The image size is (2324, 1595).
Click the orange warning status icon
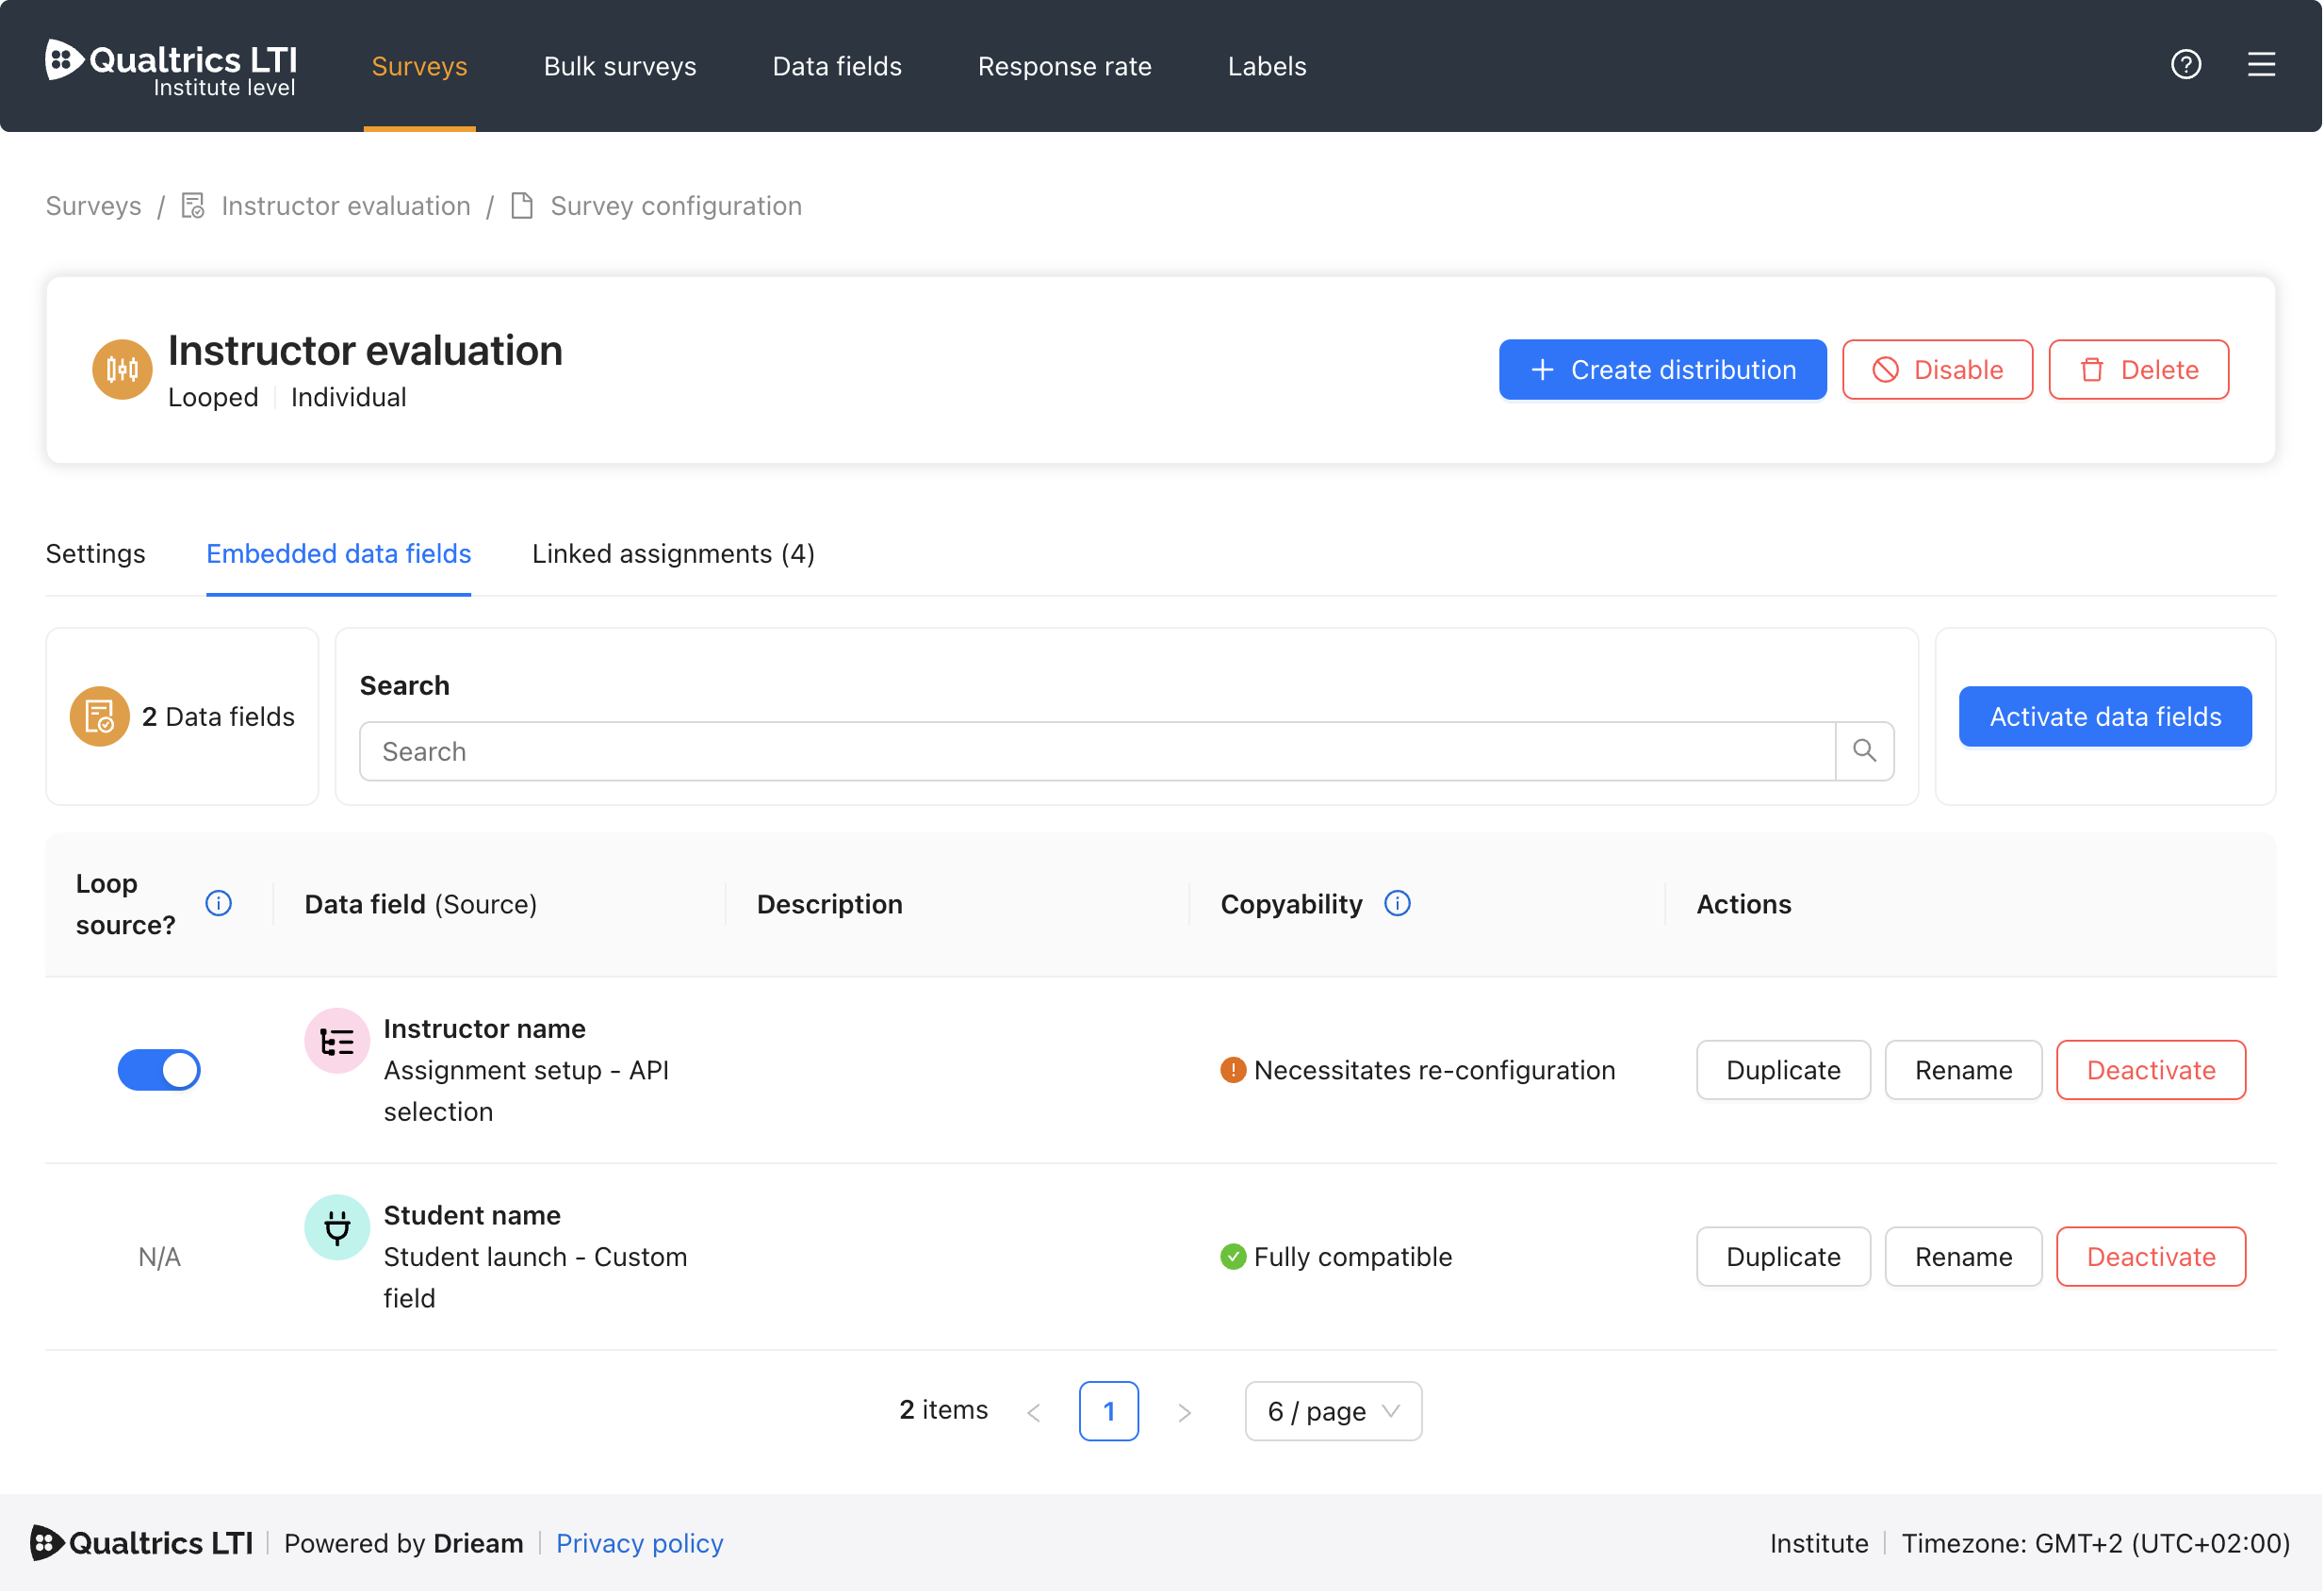[x=1234, y=1072]
